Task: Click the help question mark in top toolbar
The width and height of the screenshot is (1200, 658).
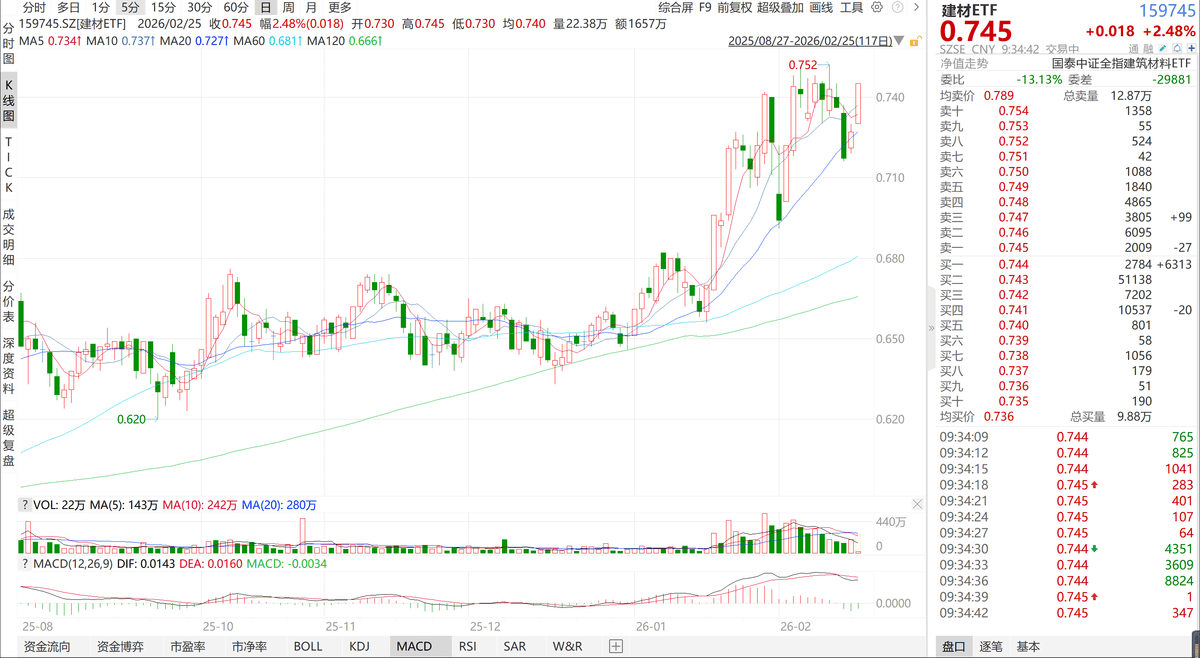Action: point(897,7)
